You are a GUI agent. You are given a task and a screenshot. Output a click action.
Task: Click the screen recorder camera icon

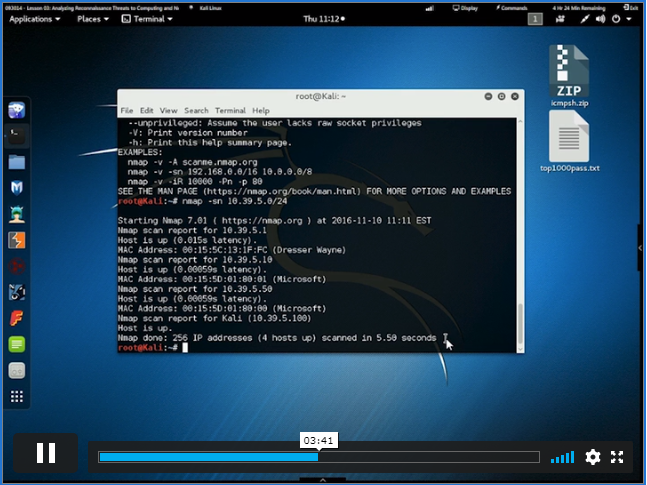tap(560, 19)
